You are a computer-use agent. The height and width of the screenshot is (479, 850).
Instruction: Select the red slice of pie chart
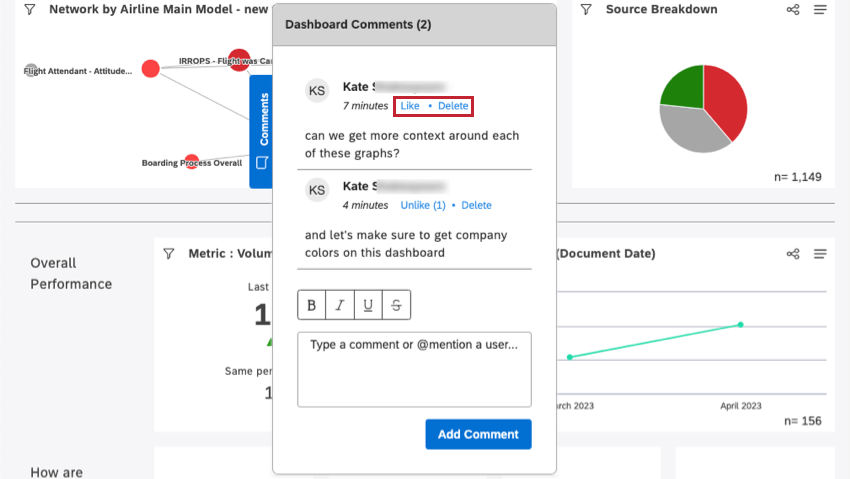(724, 102)
